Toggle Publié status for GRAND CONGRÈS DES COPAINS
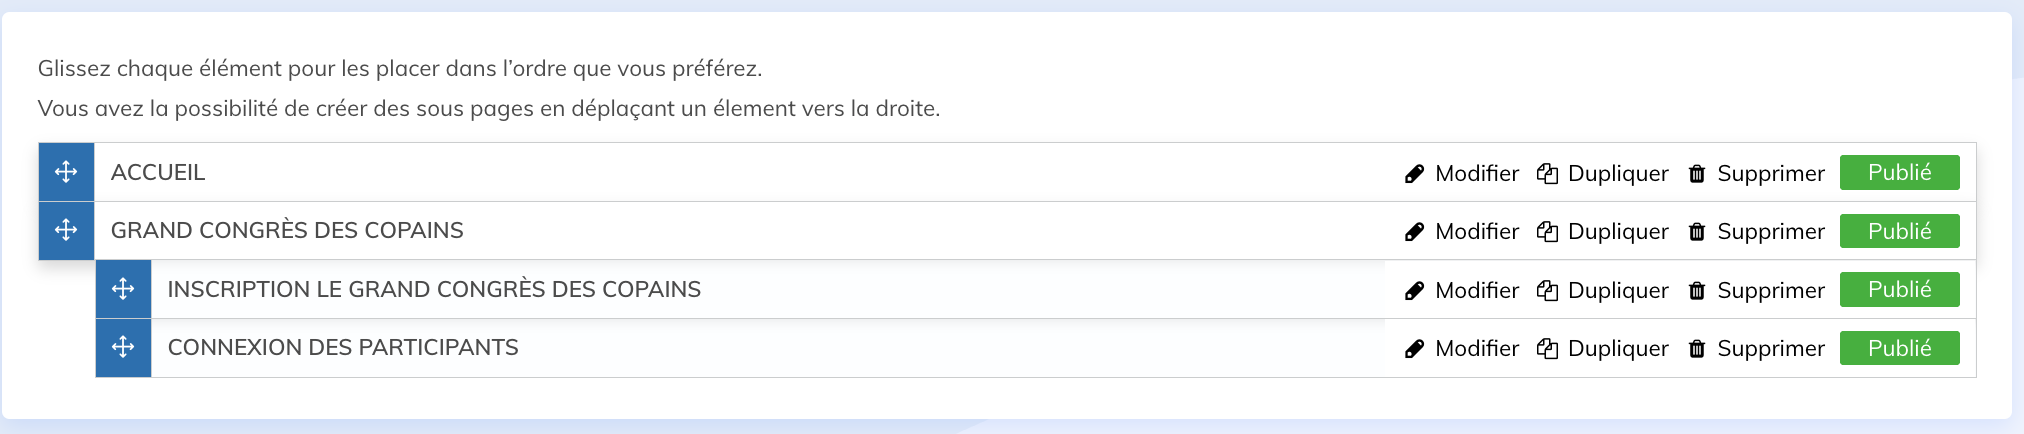Image resolution: width=2024 pixels, height=434 pixels. click(1899, 231)
